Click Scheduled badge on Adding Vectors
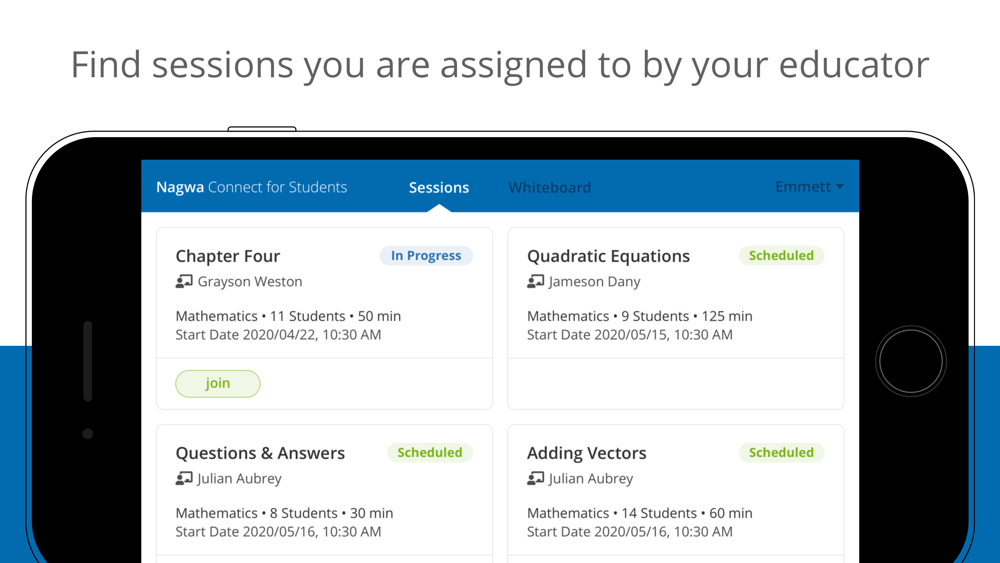Screen dimensions: 1000x563 [x=781, y=453]
